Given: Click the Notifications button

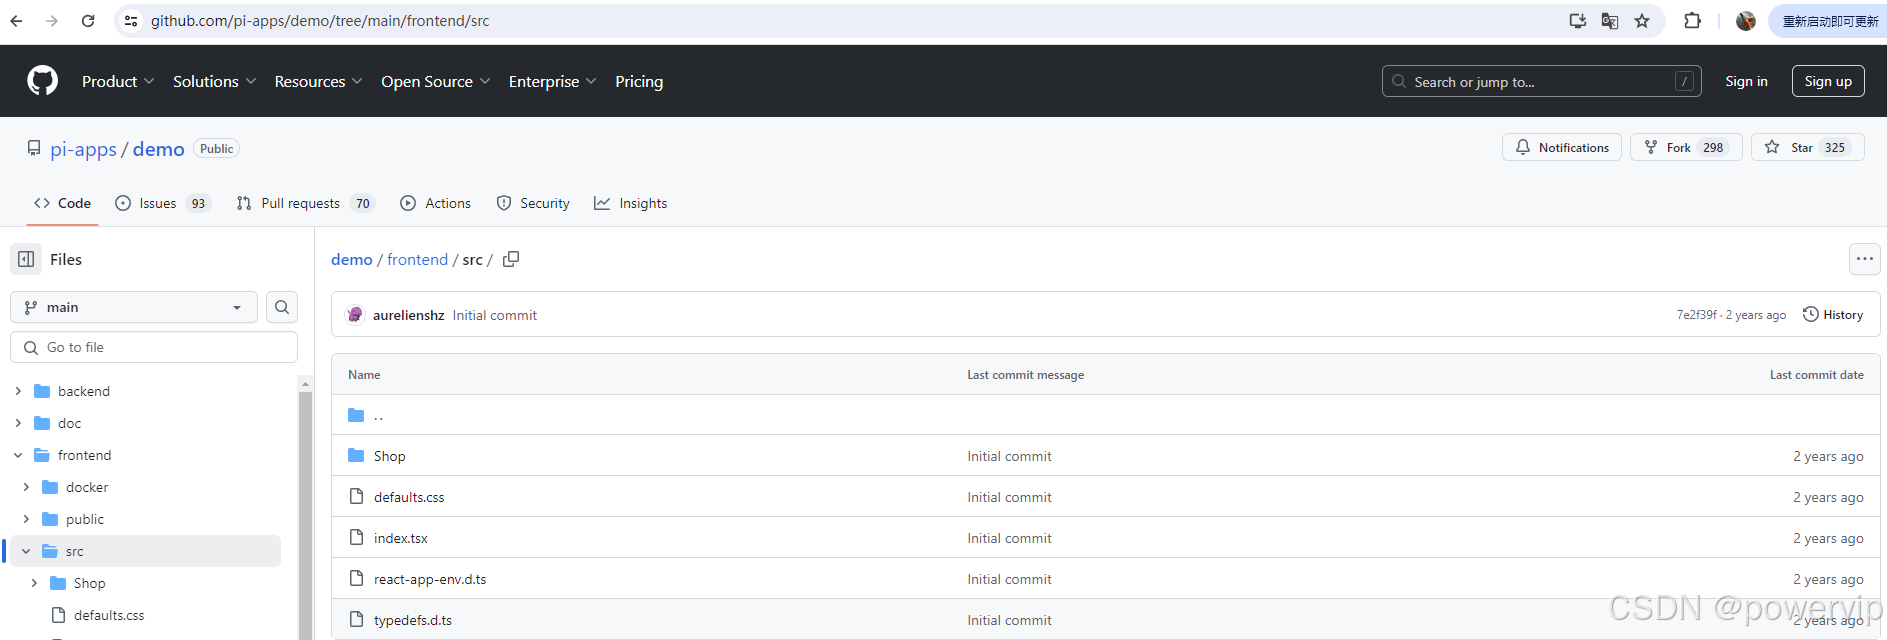Looking at the screenshot, I should (1562, 147).
